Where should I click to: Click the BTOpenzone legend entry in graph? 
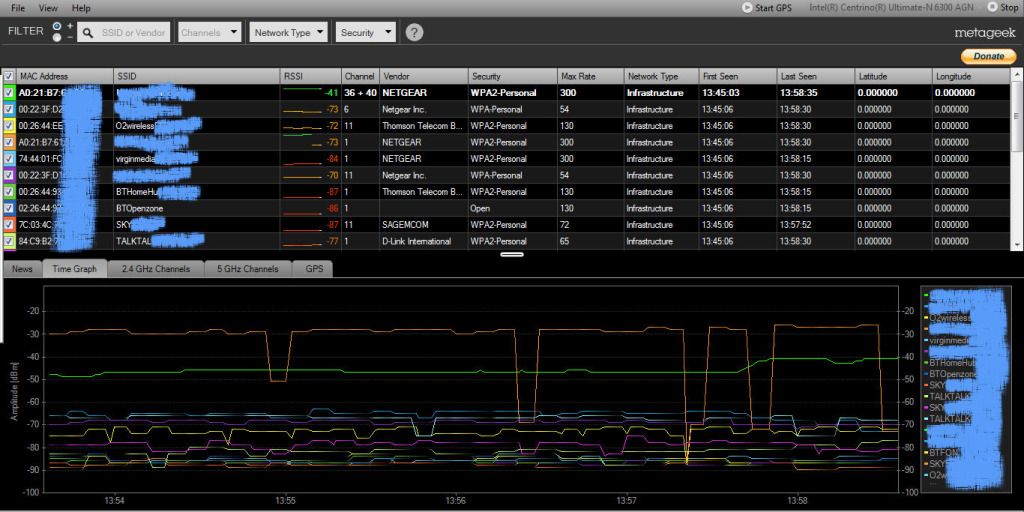tap(951, 374)
